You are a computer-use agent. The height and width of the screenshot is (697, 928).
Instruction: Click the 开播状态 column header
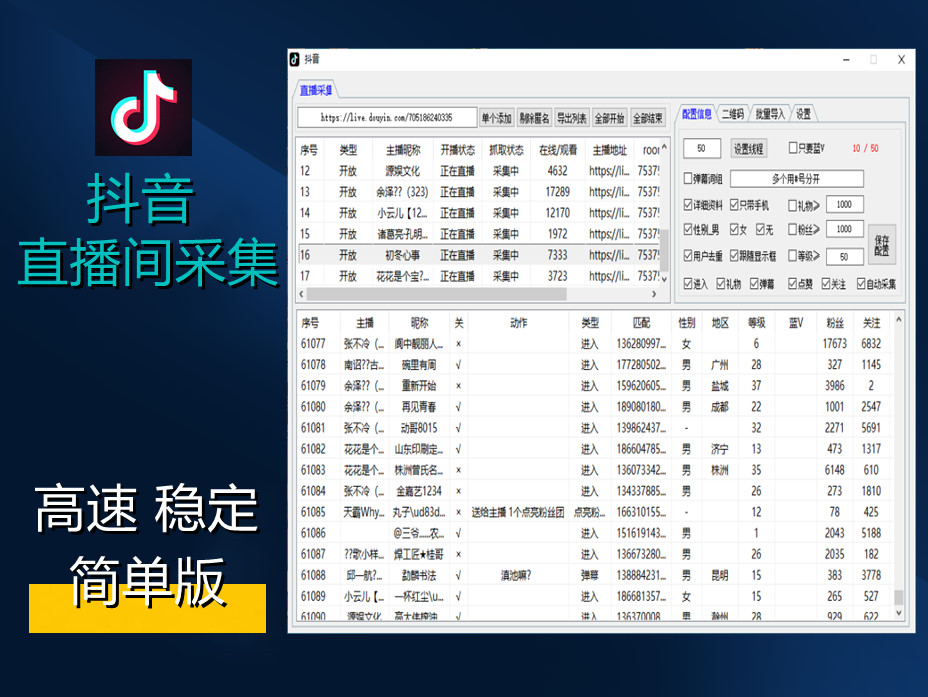pyautogui.click(x=457, y=150)
